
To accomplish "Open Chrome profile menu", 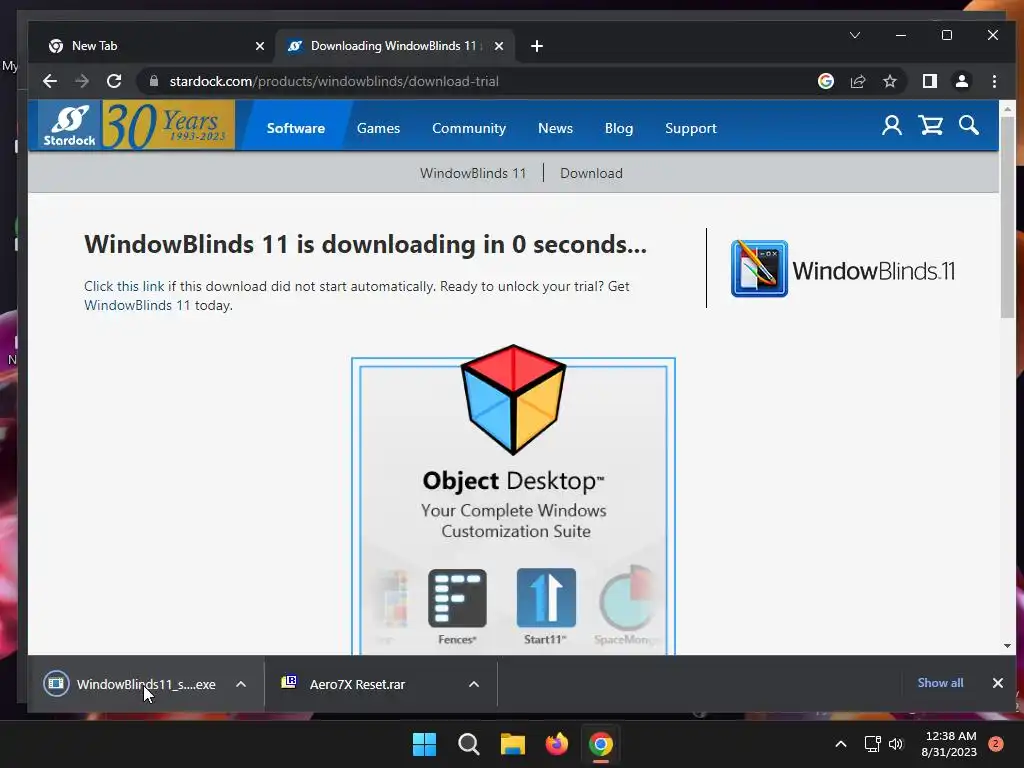I will (961, 81).
